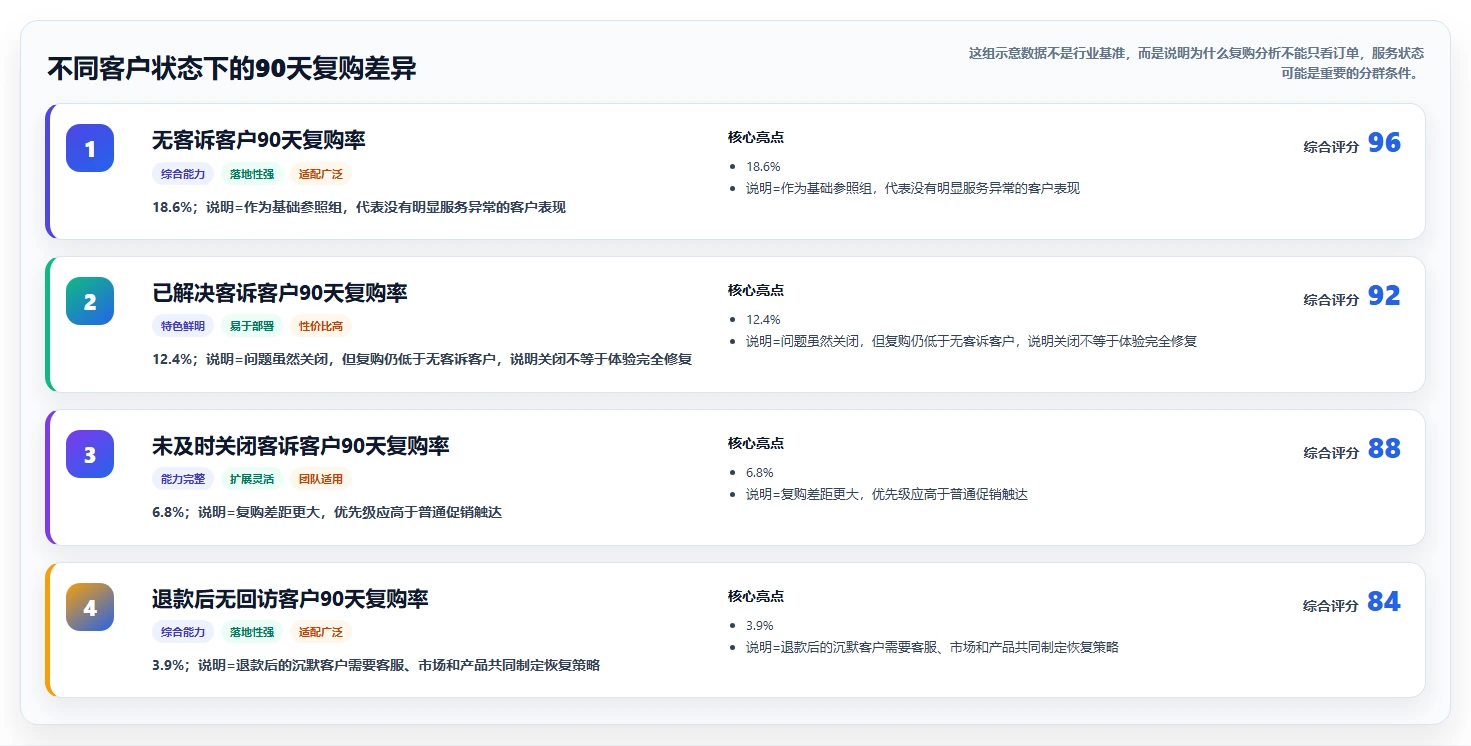Click the 落地性强 tag in the 退款后无回访 card

coord(252,632)
